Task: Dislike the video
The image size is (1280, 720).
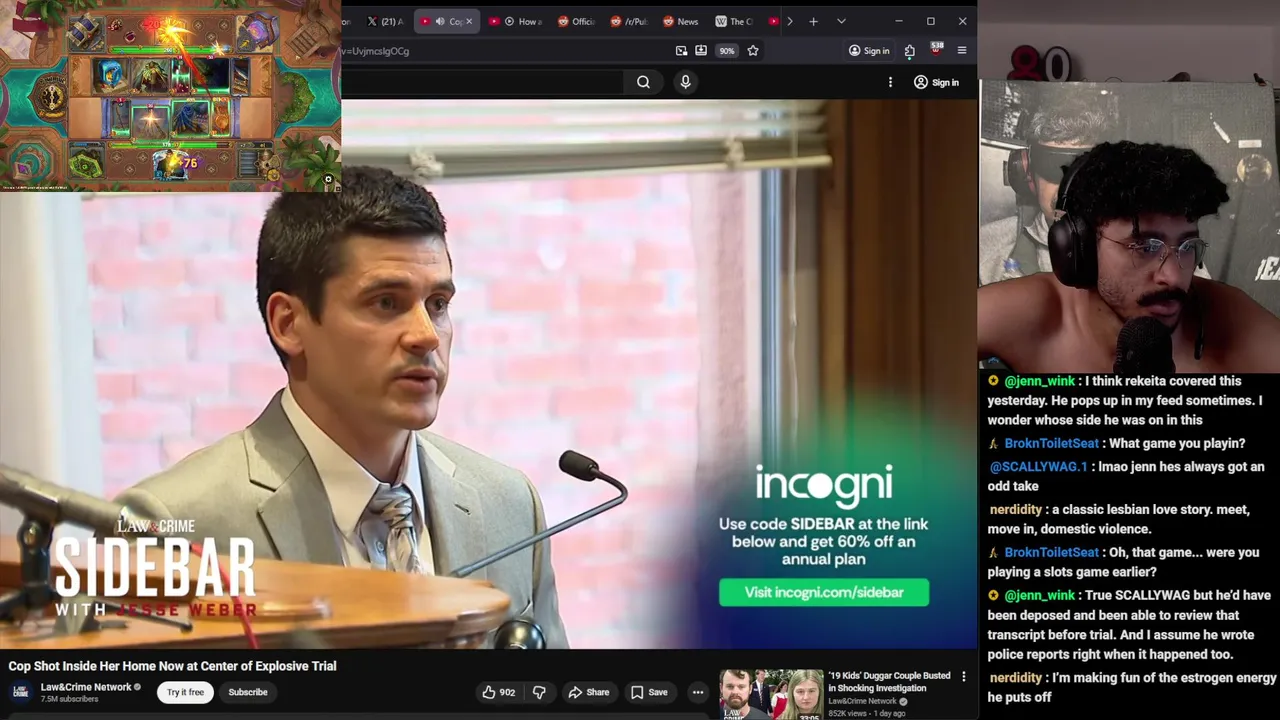Action: (539, 692)
